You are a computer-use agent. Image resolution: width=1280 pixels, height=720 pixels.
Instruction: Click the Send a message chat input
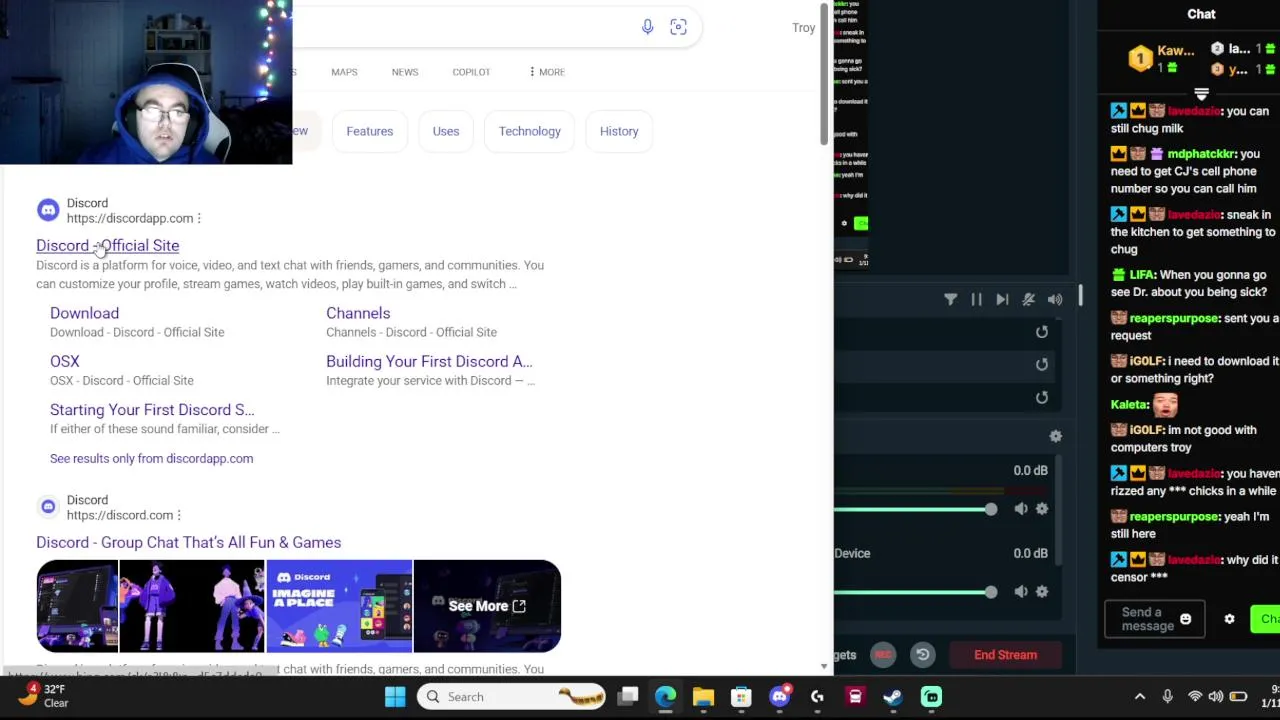[1154, 619]
